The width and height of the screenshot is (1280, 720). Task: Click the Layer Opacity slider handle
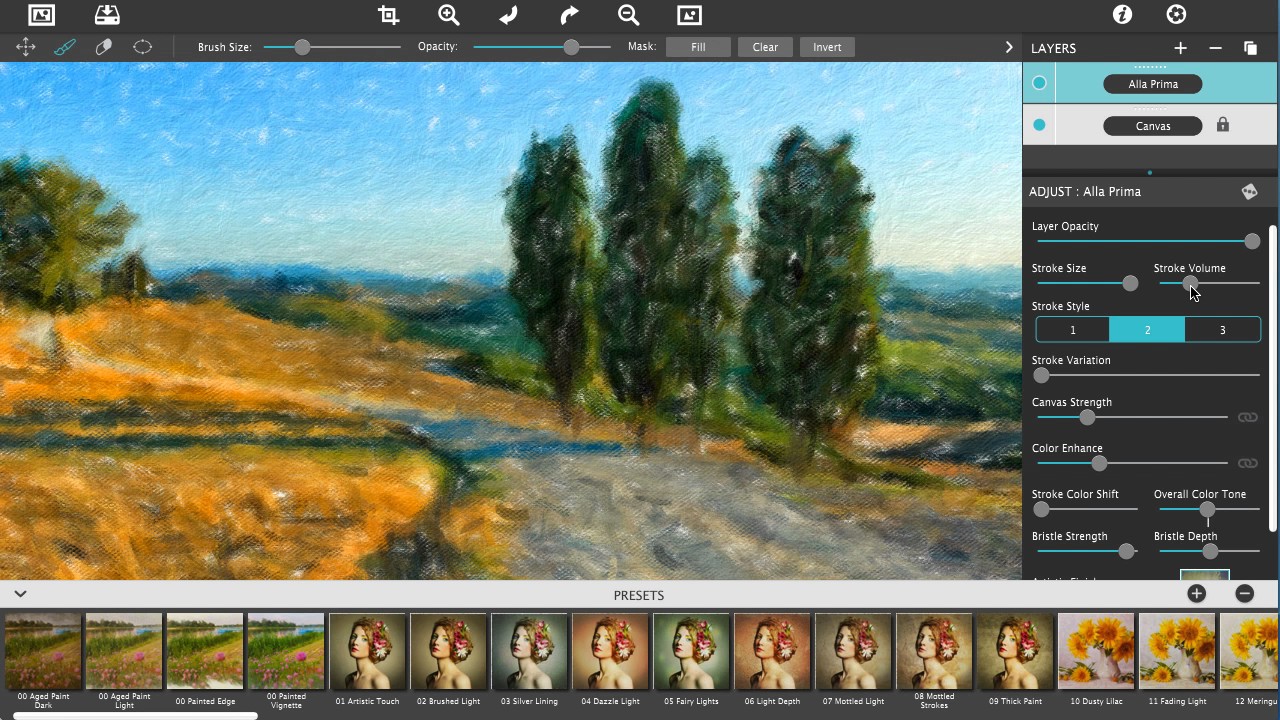[1252, 241]
